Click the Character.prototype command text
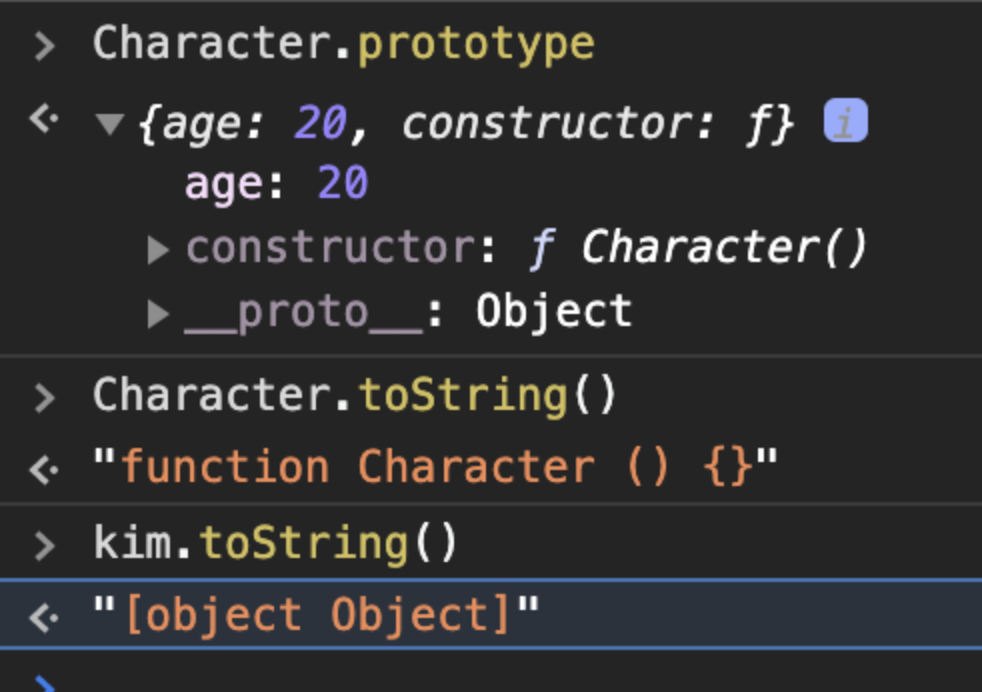The image size is (982, 692). click(x=343, y=44)
